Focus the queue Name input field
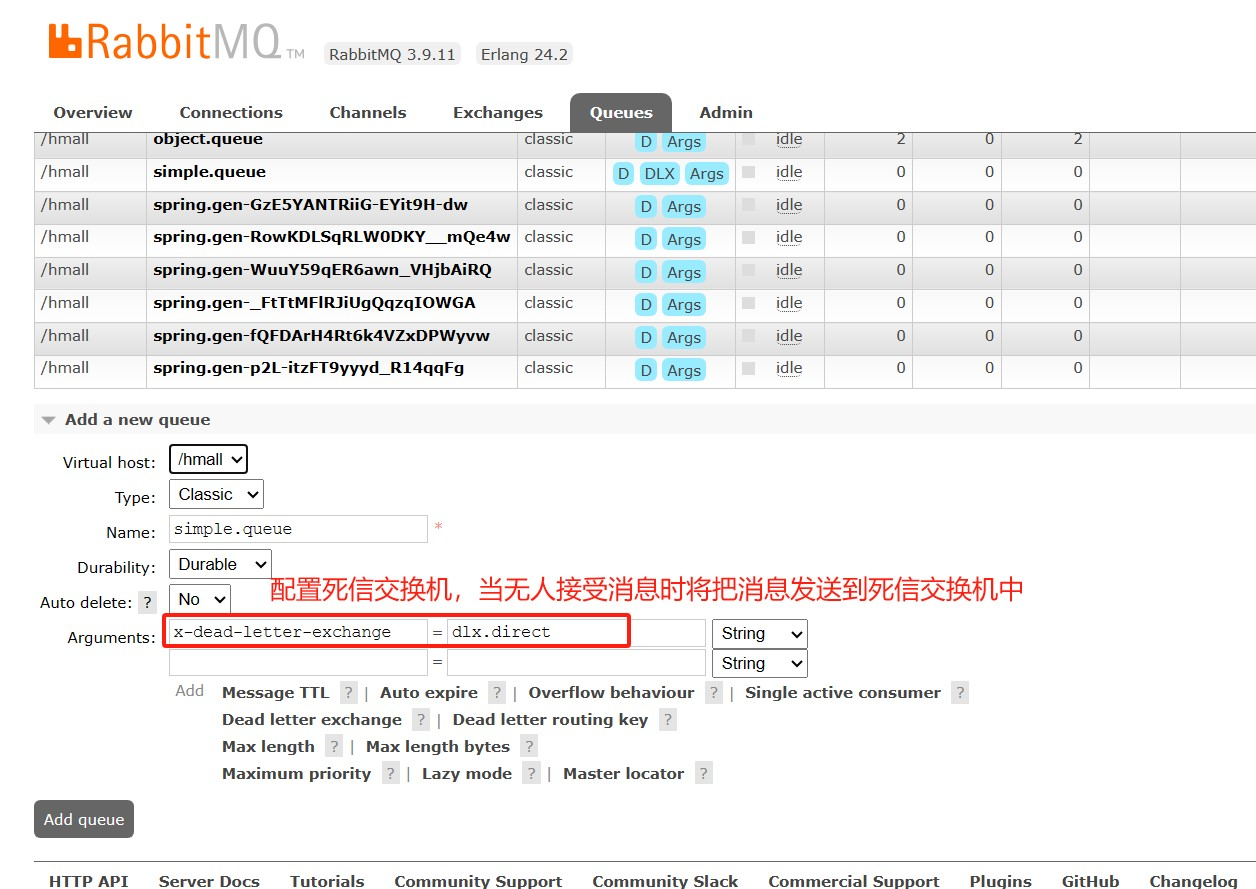The height and width of the screenshot is (889, 1256). point(298,529)
